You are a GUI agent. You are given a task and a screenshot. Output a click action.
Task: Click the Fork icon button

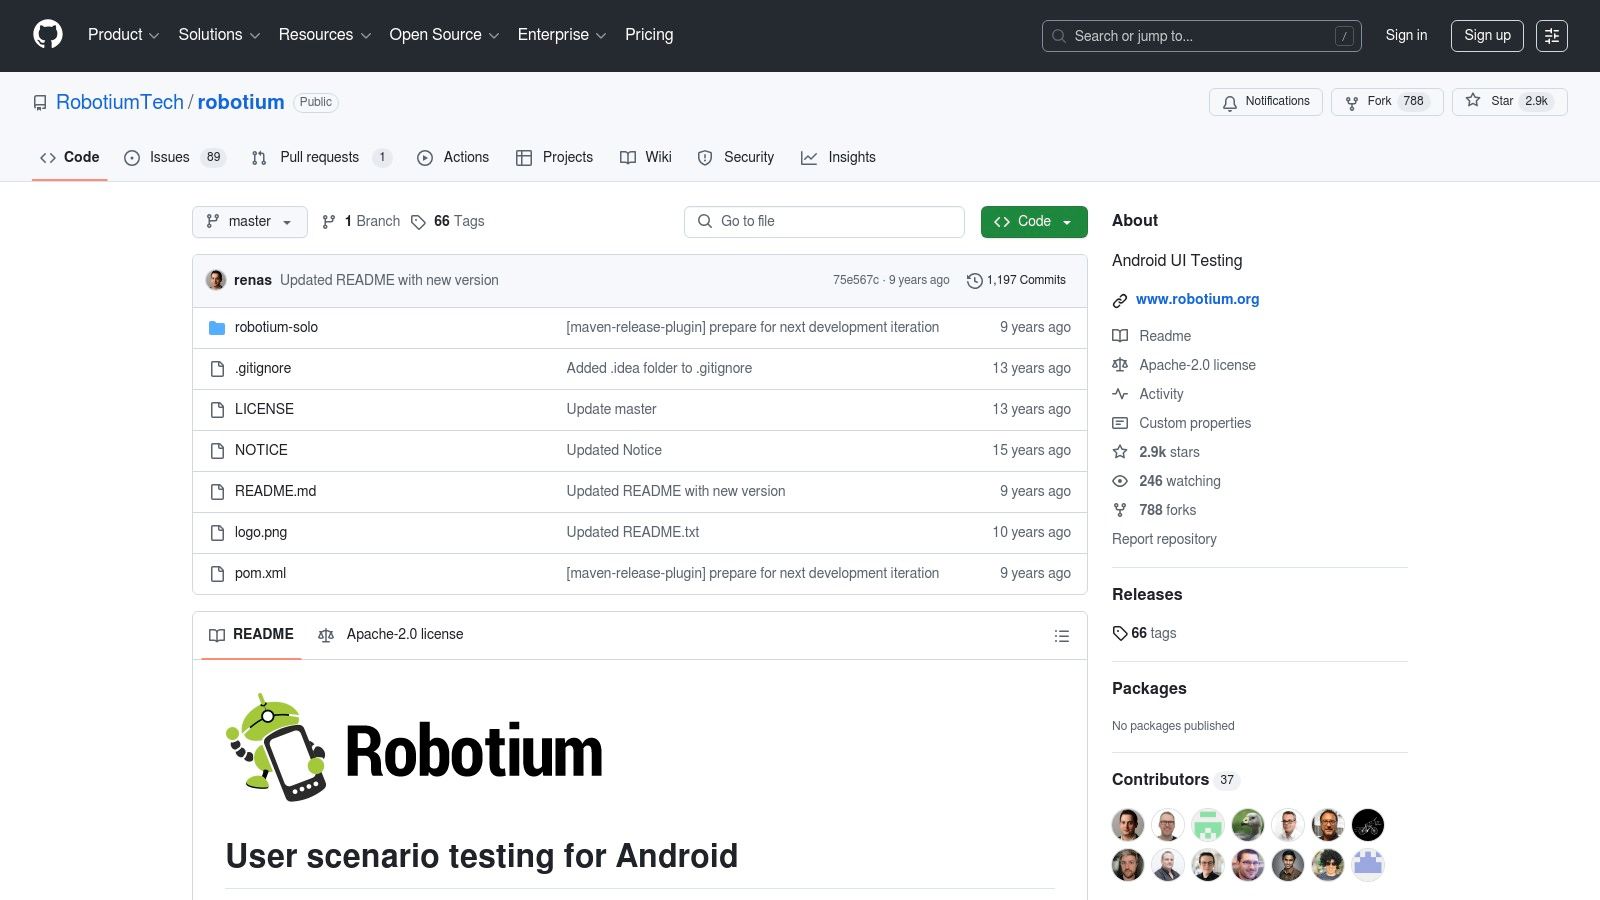tap(1387, 102)
